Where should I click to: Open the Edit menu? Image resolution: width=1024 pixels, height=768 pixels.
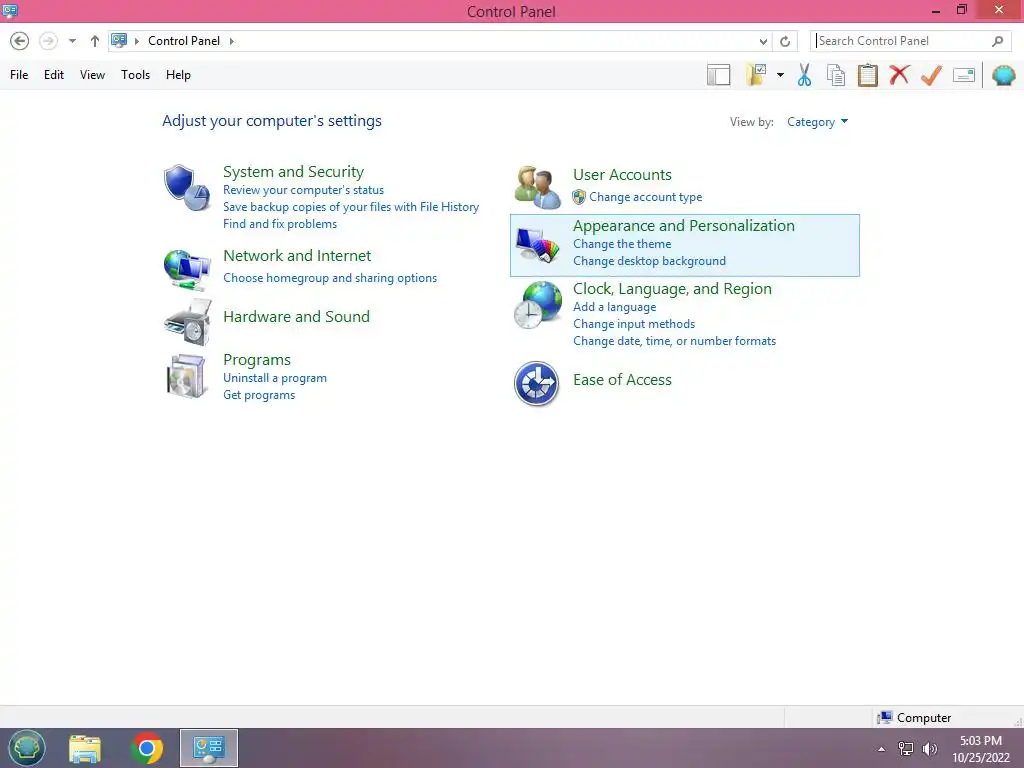point(54,75)
